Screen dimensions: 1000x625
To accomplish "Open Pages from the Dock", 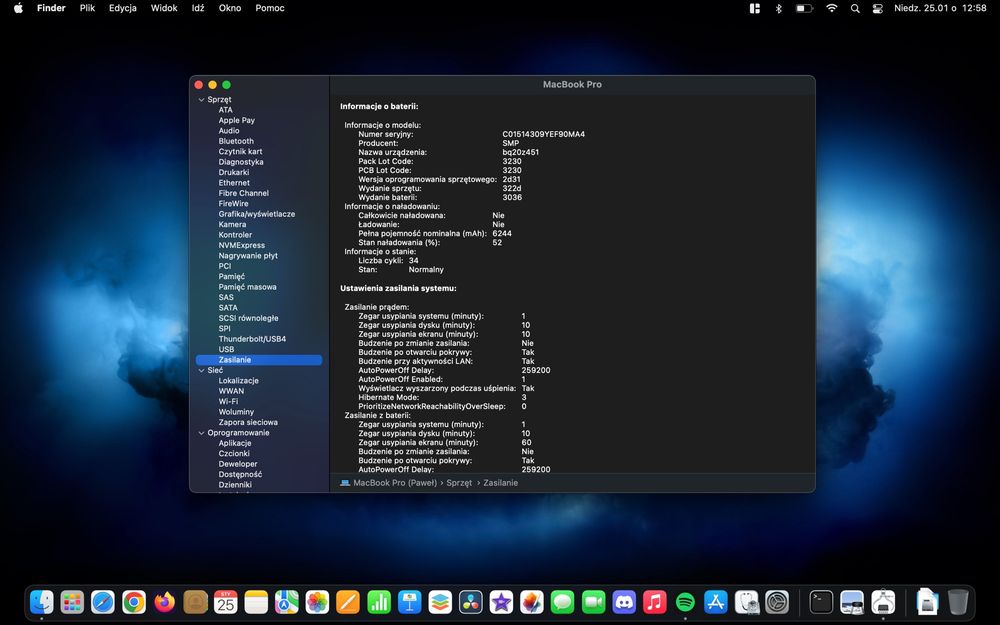I will pyautogui.click(x=348, y=601).
